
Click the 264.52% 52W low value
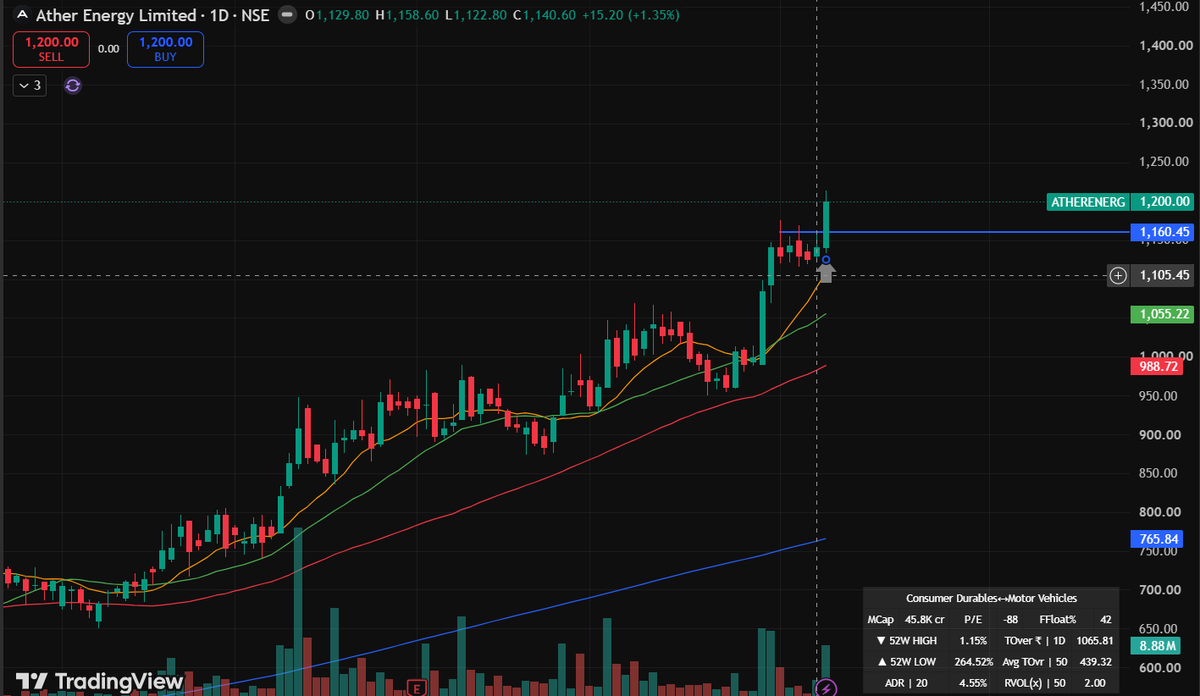point(972,662)
